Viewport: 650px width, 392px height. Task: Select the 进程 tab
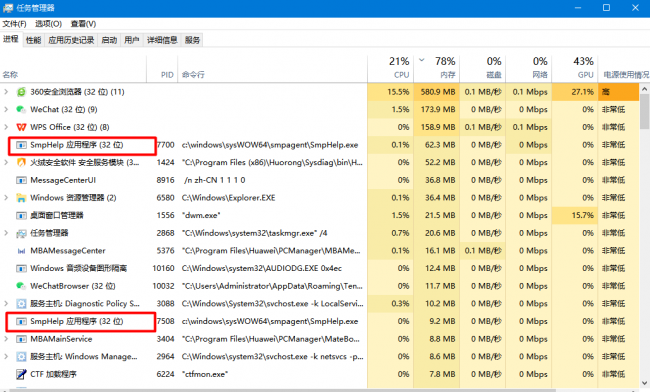pyautogui.click(x=11, y=39)
